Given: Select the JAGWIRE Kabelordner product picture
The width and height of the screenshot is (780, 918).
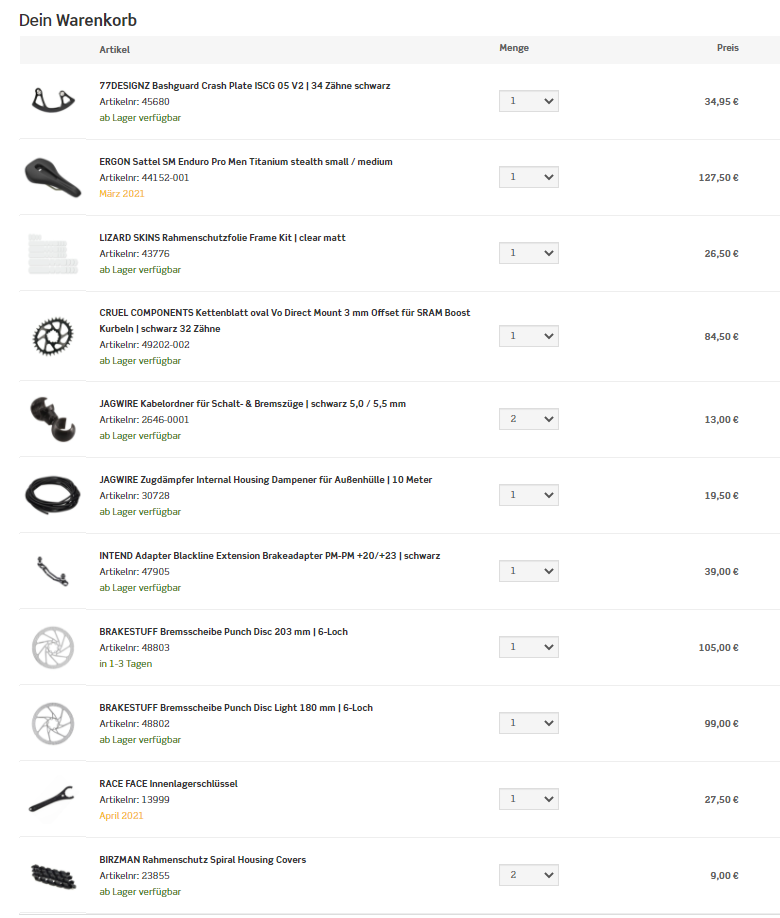Looking at the screenshot, I should pos(52,420).
